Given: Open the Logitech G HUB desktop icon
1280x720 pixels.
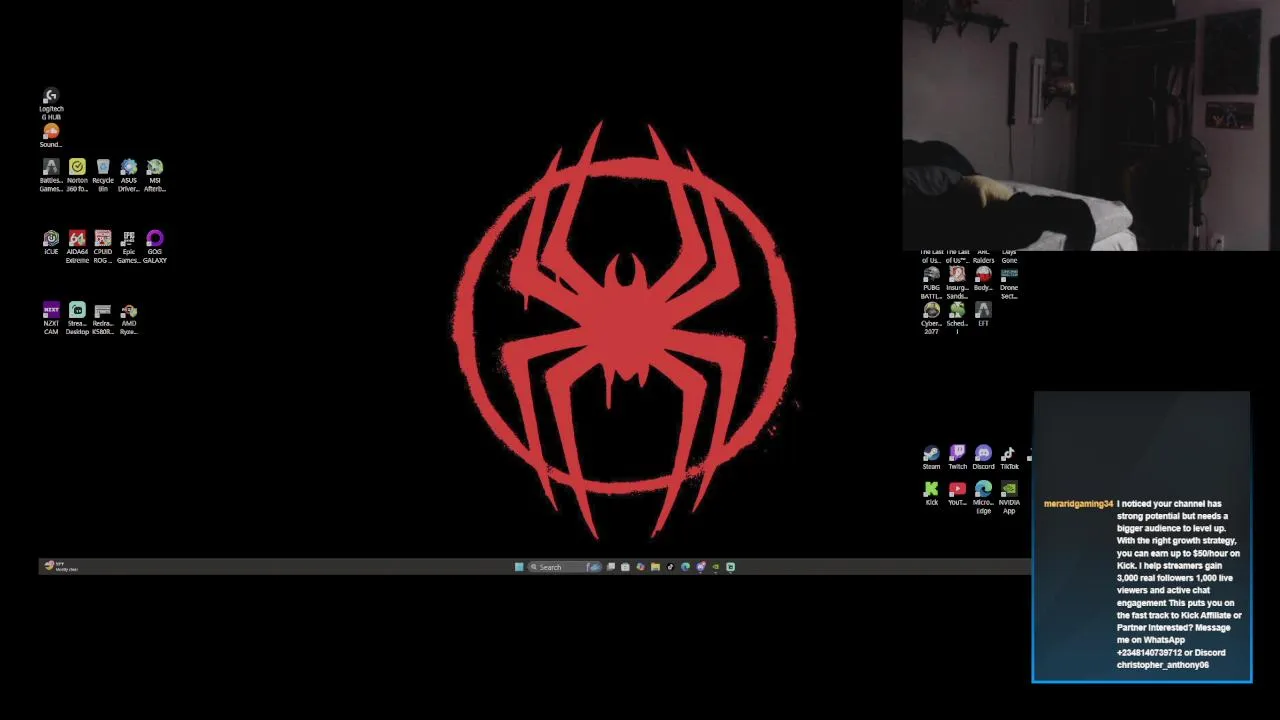Looking at the screenshot, I should tap(51, 104).
